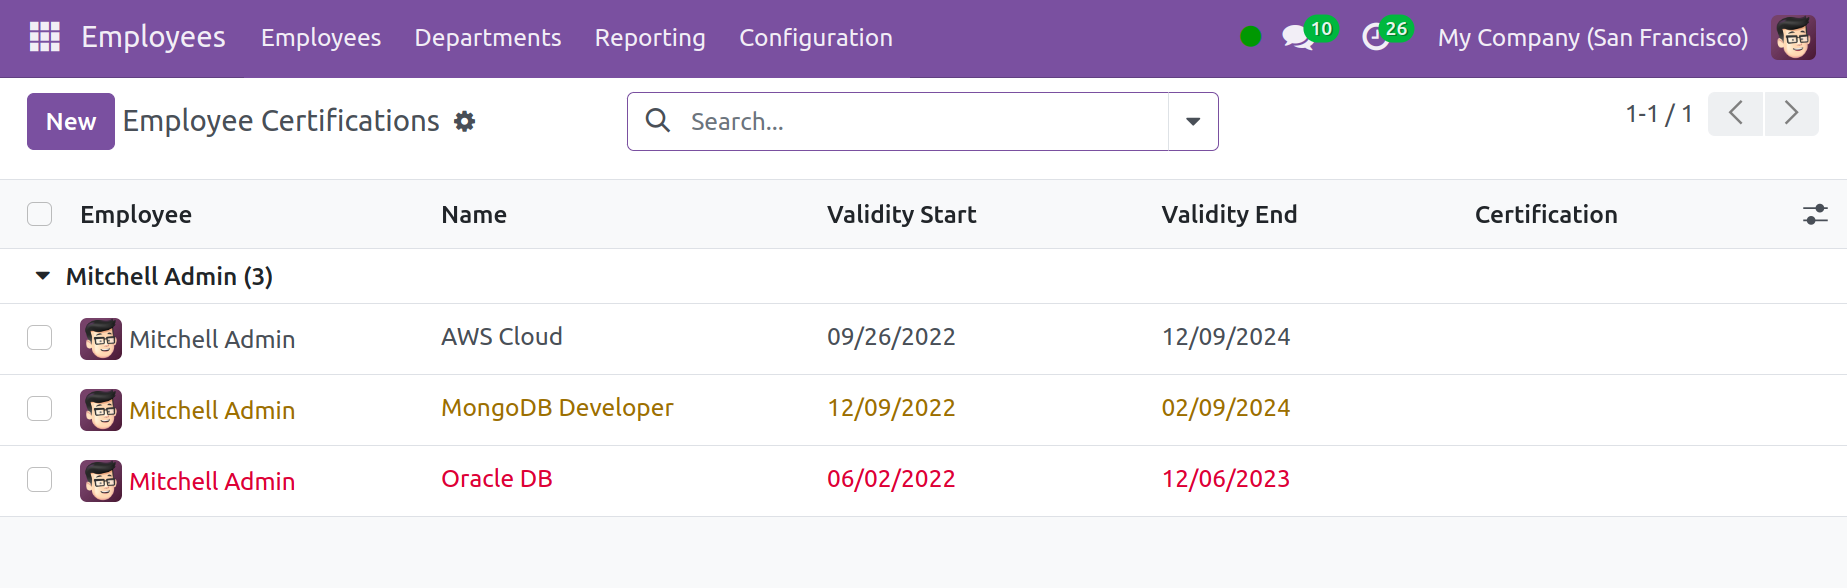
Task: Open the Configuration menu
Action: tap(816, 38)
